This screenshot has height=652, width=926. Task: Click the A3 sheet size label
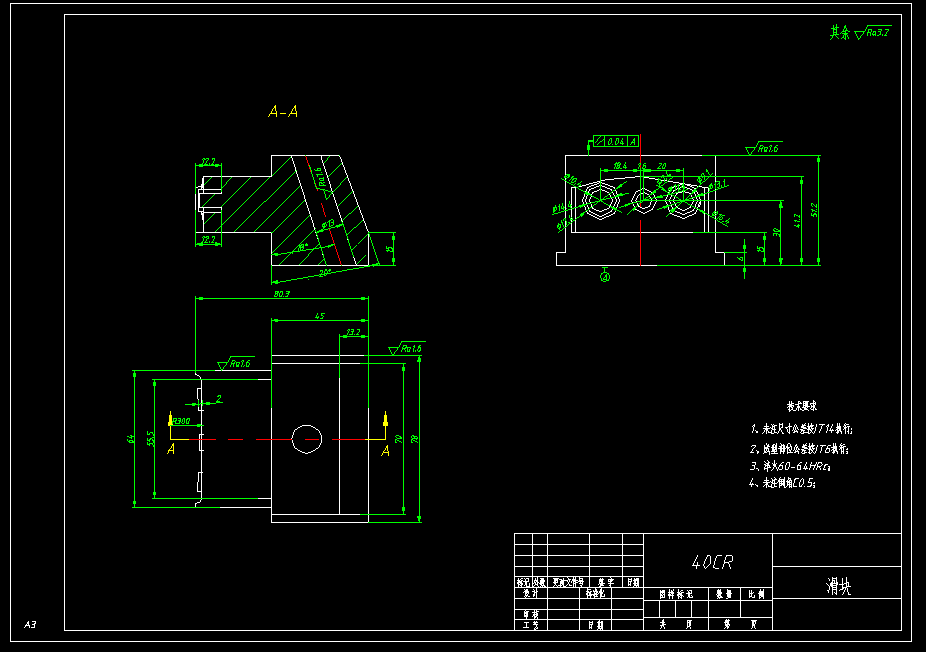[x=30, y=624]
